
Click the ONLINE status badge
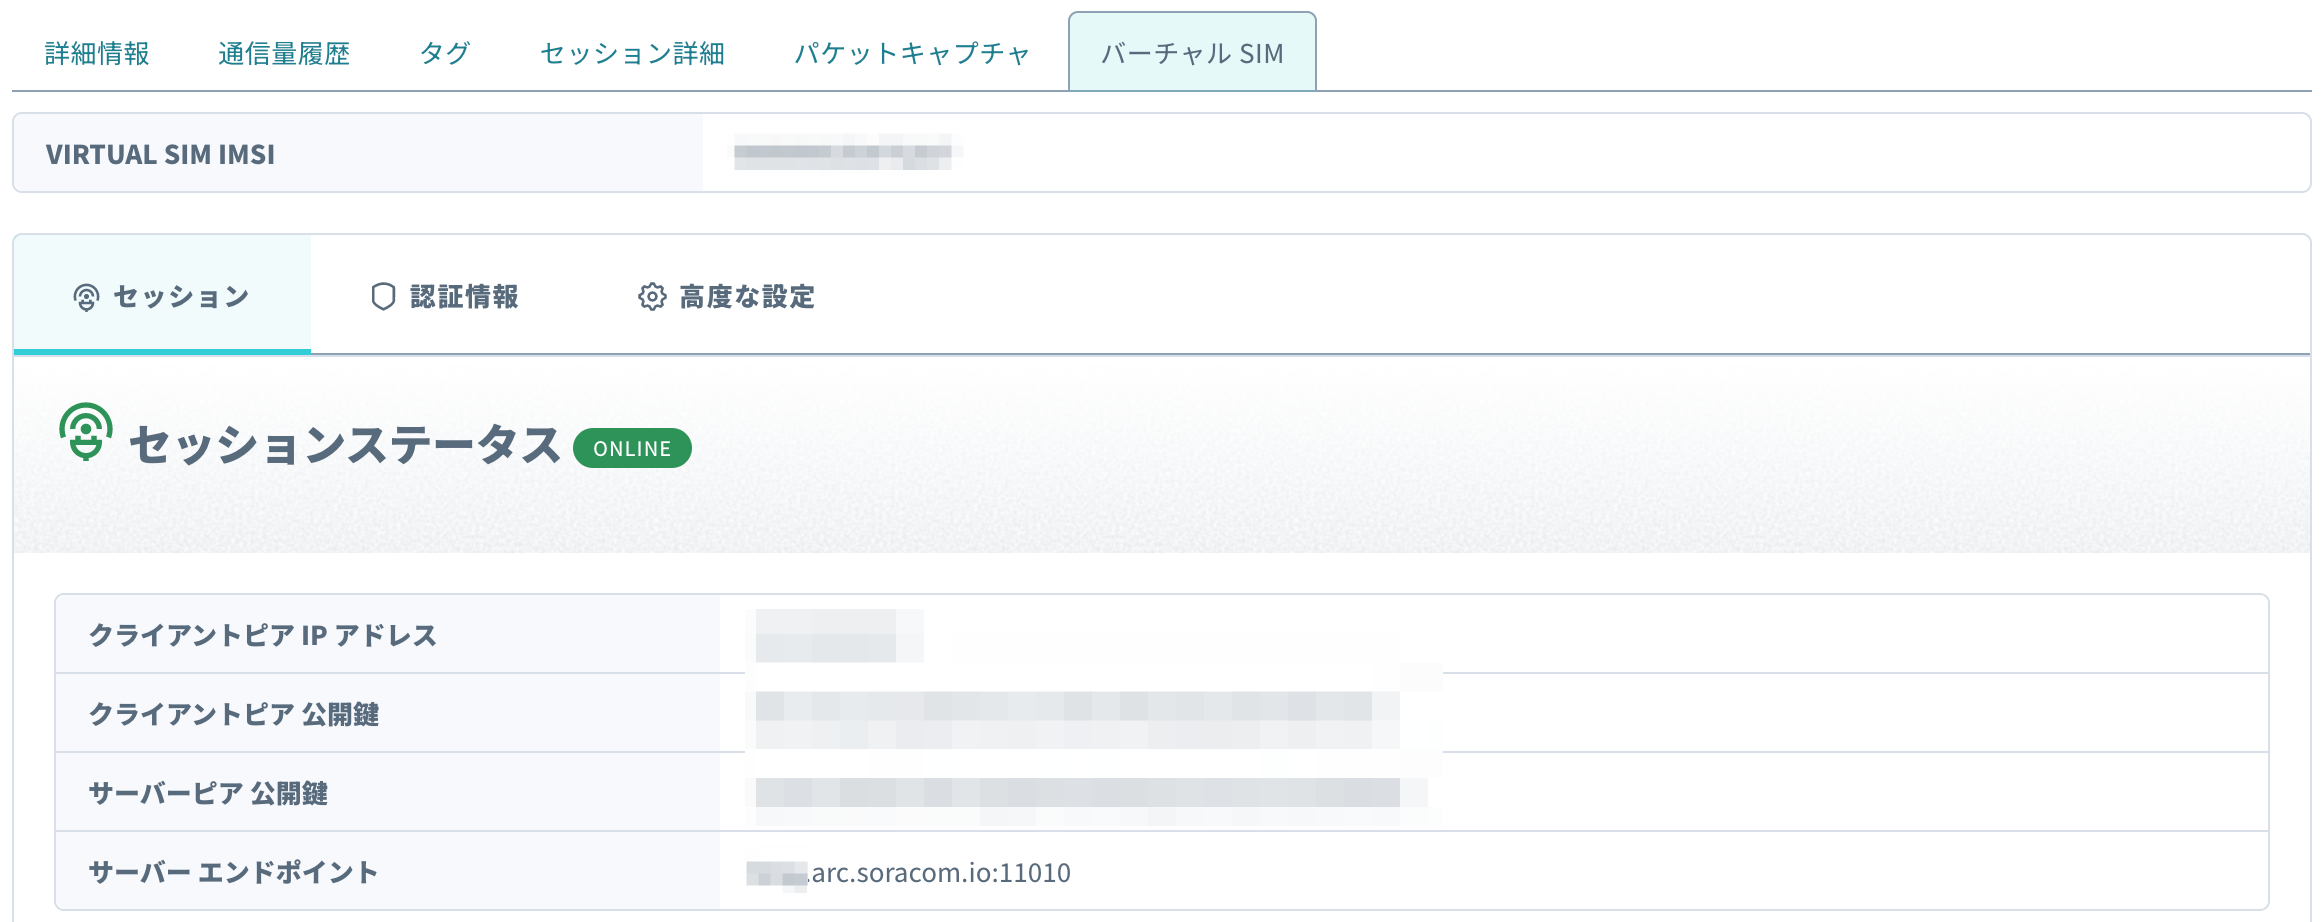click(x=632, y=448)
